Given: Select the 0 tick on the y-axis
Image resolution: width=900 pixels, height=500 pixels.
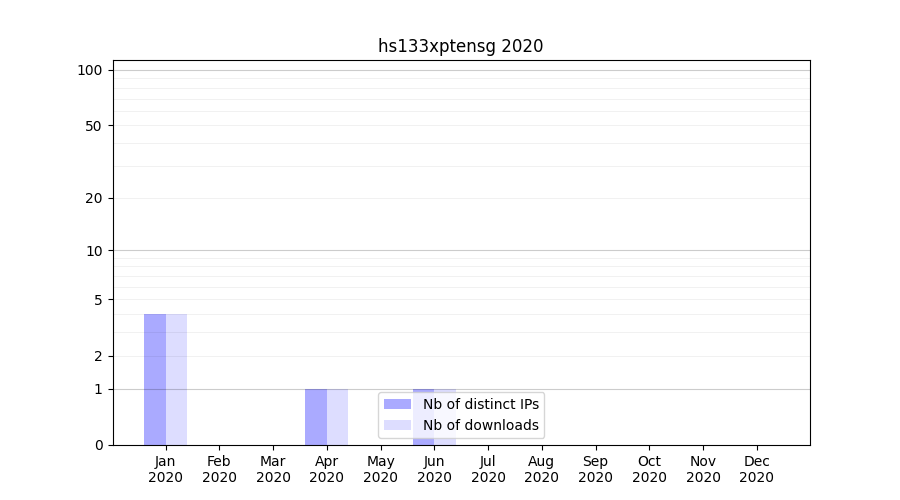Looking at the screenshot, I should click(x=98, y=445).
